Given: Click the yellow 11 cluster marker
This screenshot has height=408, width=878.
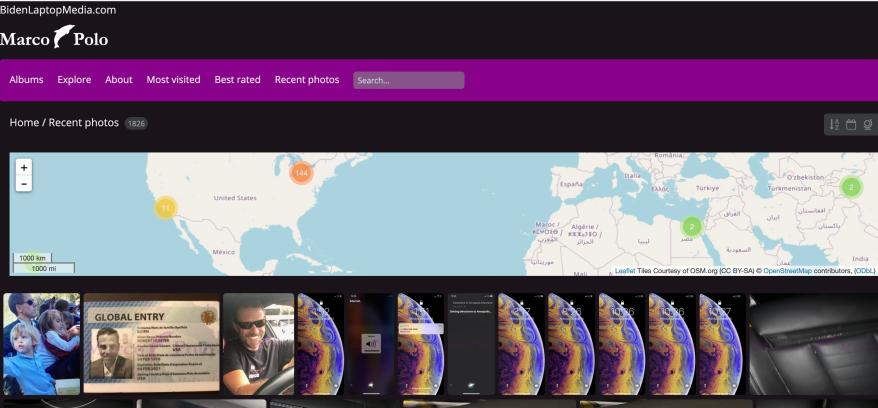Looking at the screenshot, I should coord(166,208).
